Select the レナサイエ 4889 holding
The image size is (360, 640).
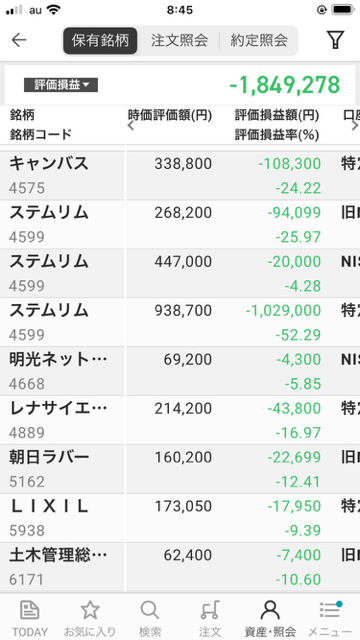(180, 420)
